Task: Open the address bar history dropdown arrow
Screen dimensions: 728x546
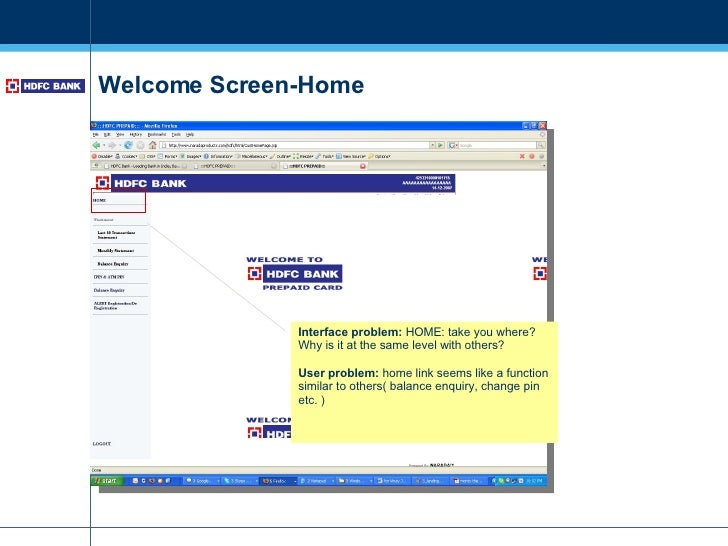Action: tap(432, 145)
